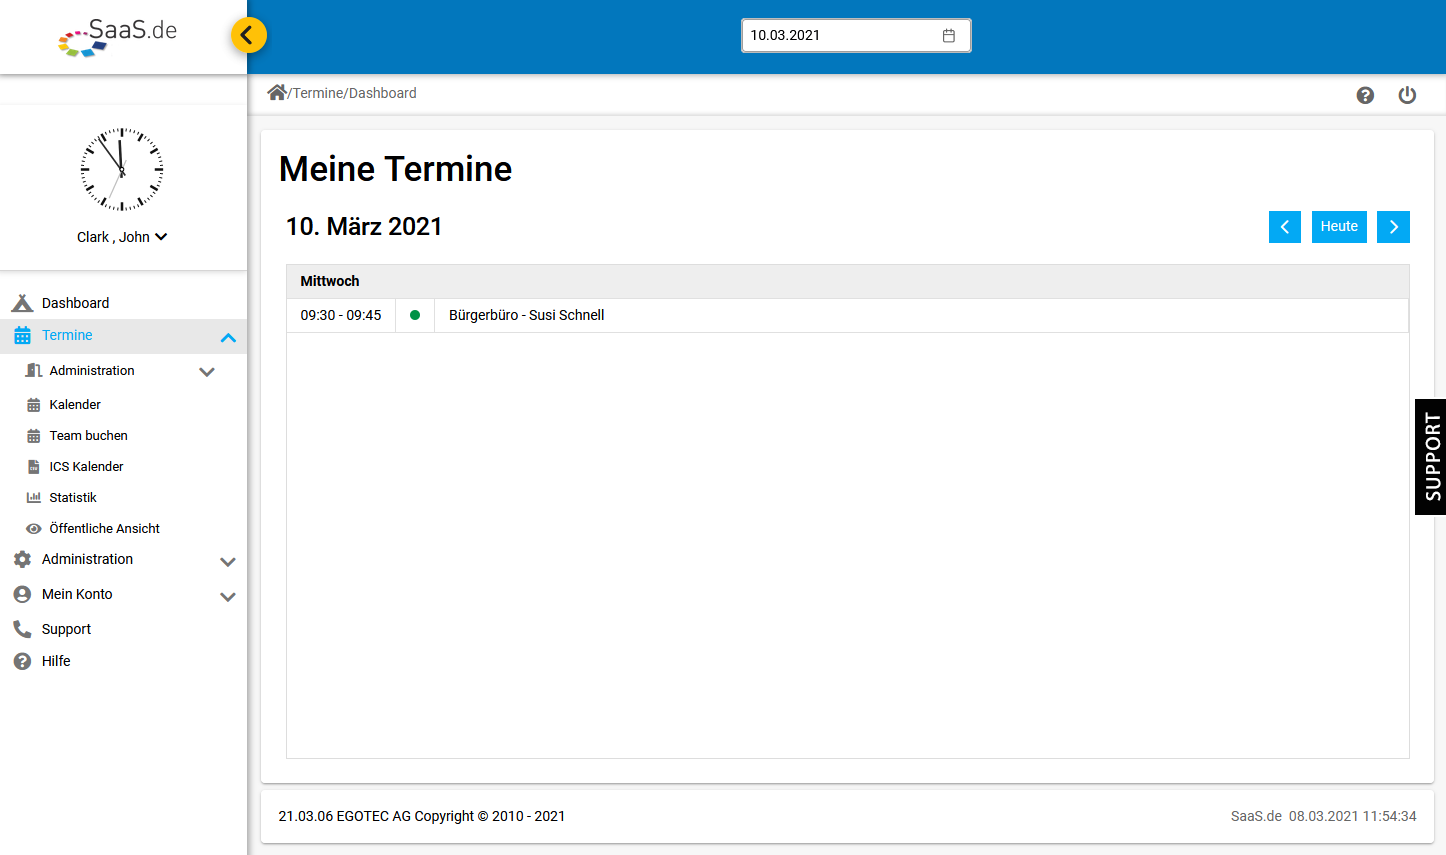Click the building icon beside Termine Administration
Screen dimensions: 1446x855
click(x=33, y=370)
